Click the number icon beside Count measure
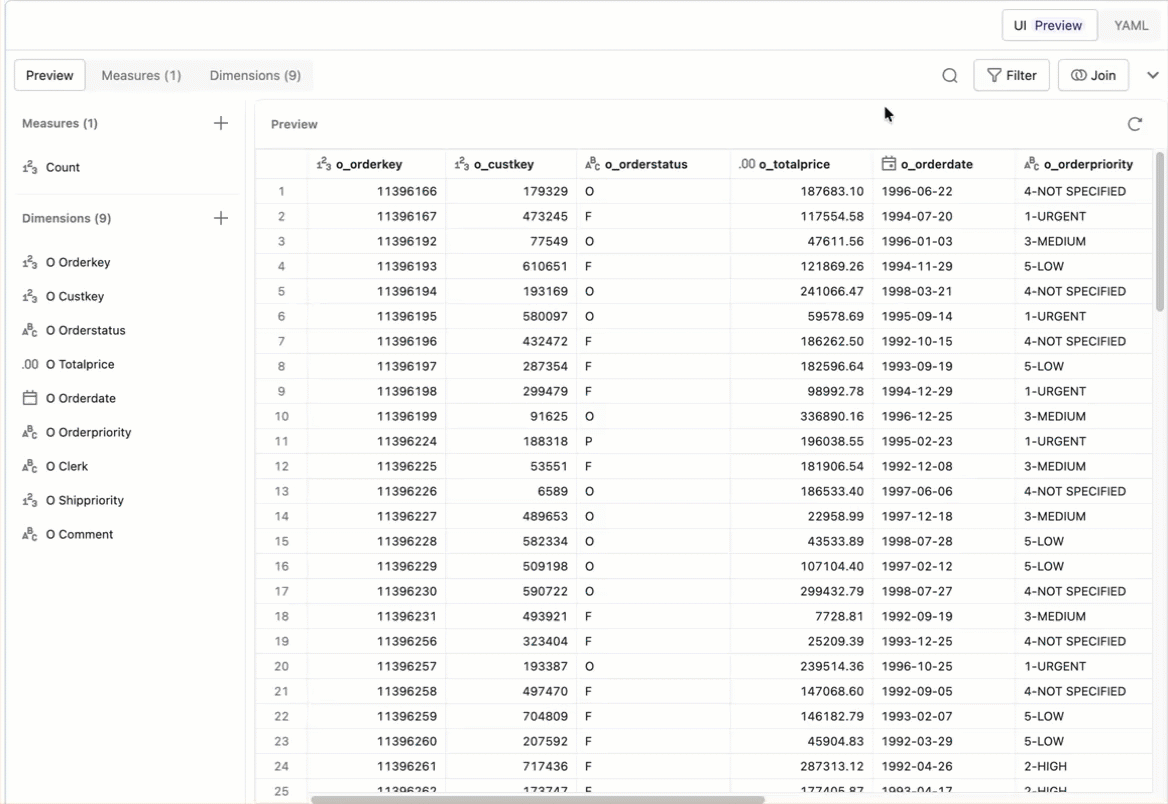 coord(30,167)
